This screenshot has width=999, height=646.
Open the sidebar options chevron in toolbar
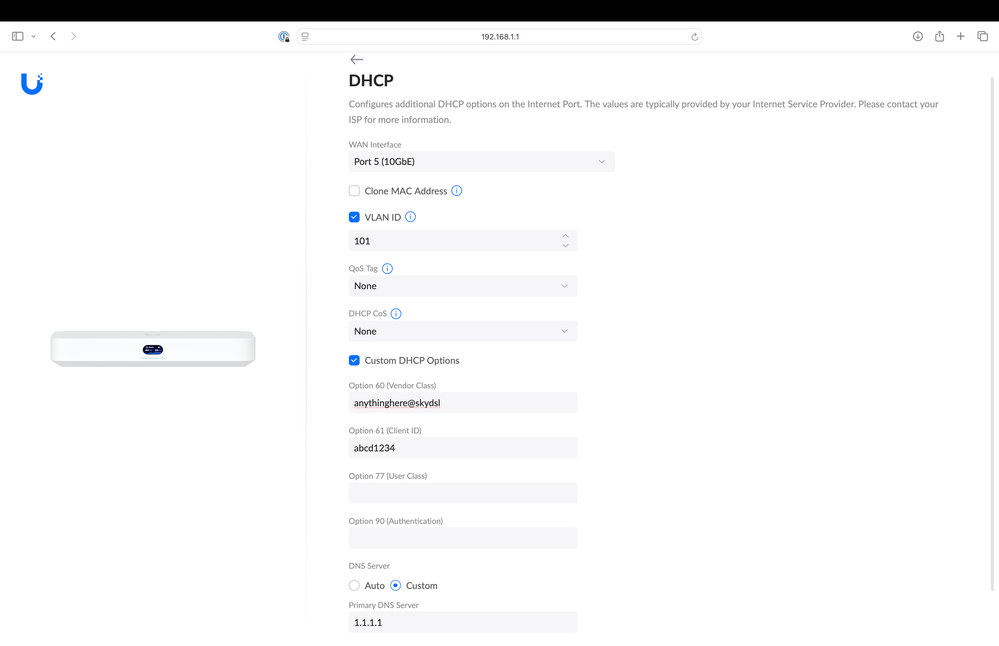33,36
